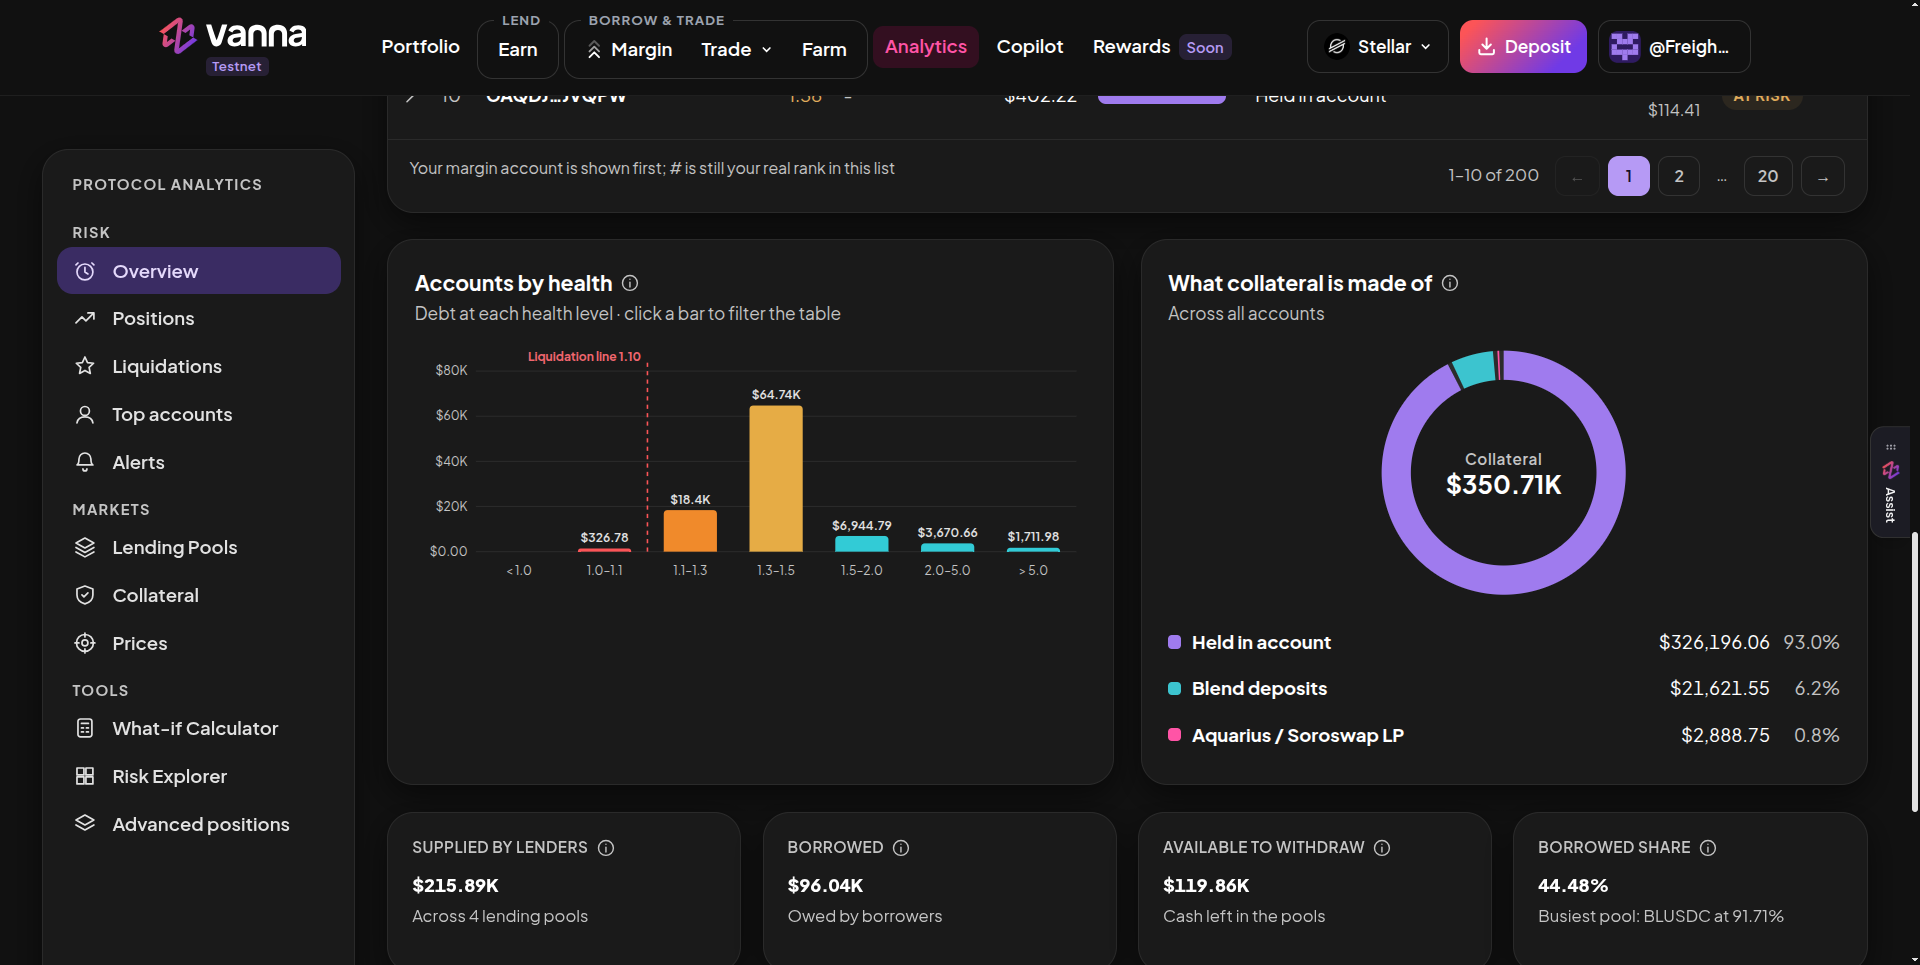
Task: Switch to the Farm tab
Action: click(x=824, y=49)
